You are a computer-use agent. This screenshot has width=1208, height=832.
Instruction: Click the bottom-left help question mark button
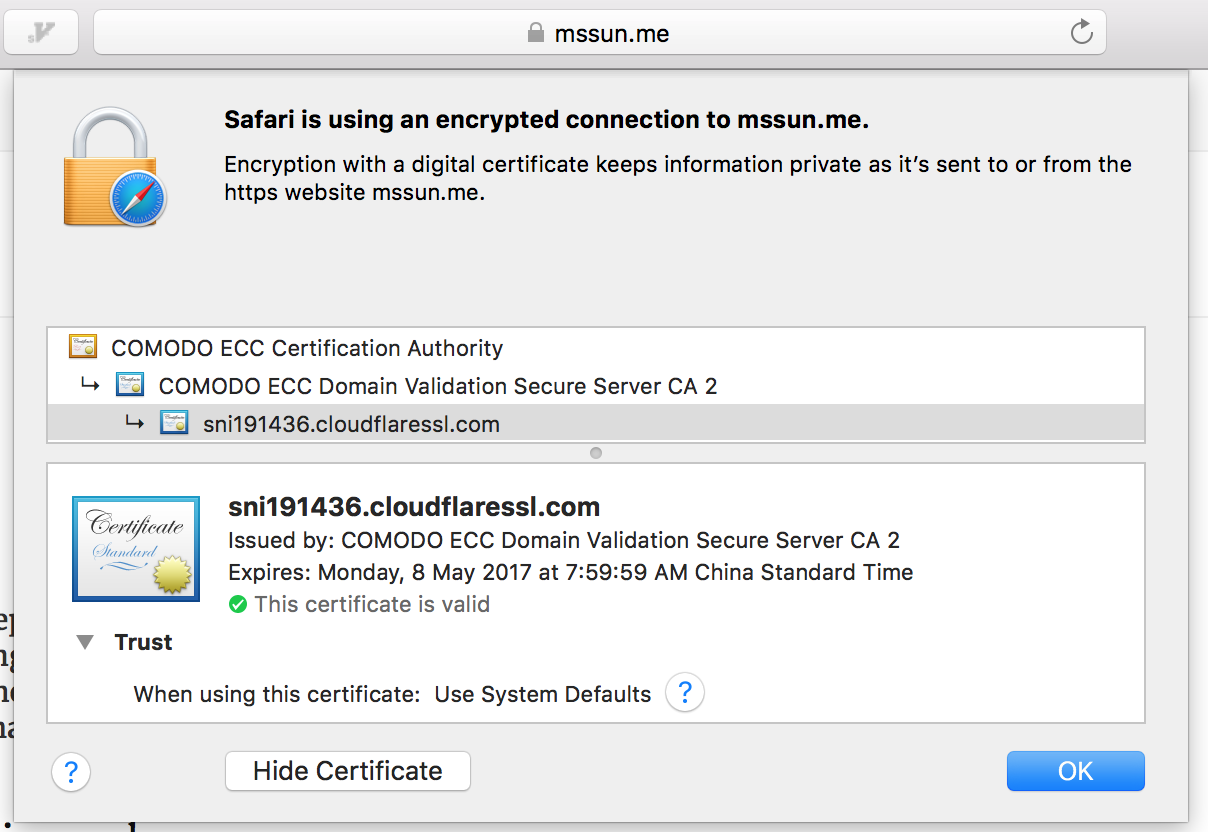(x=71, y=772)
